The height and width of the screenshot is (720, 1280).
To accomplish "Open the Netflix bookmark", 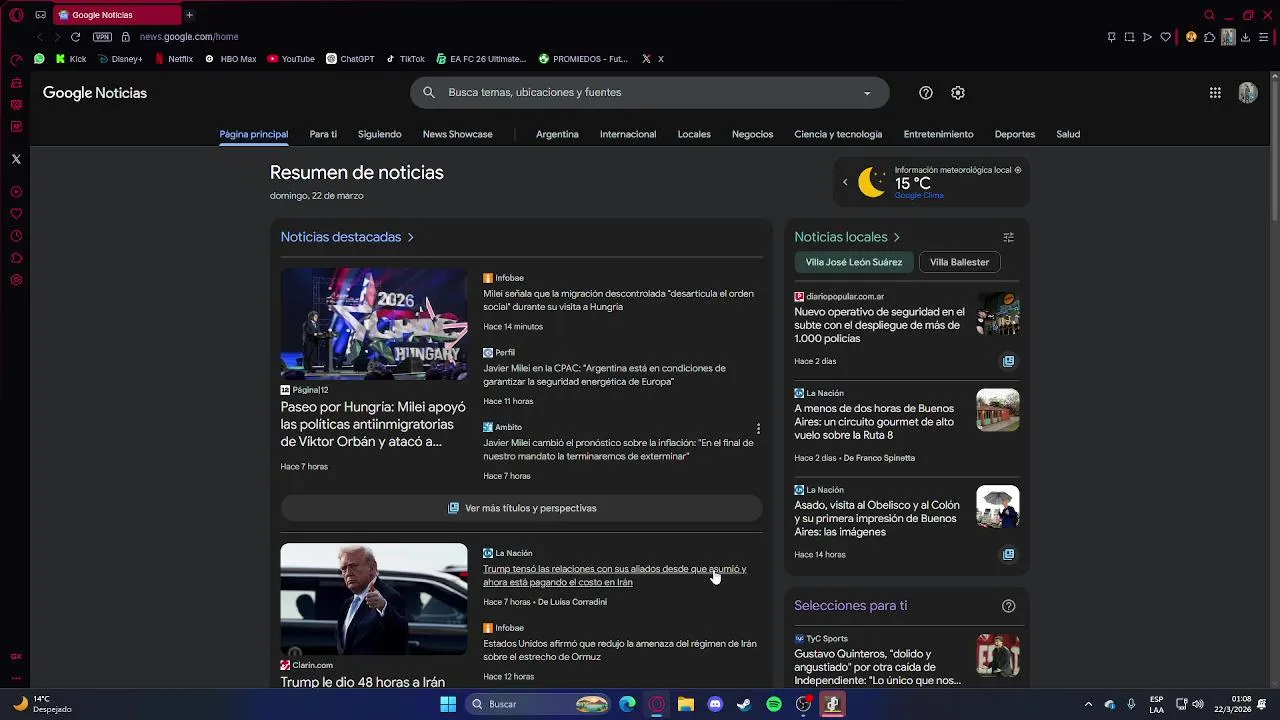I will tap(174, 59).
